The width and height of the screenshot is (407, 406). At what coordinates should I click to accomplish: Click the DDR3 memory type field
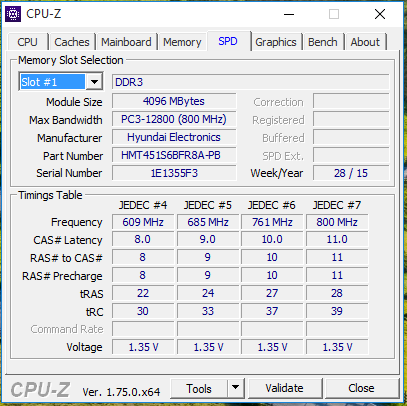pyautogui.click(x=250, y=82)
